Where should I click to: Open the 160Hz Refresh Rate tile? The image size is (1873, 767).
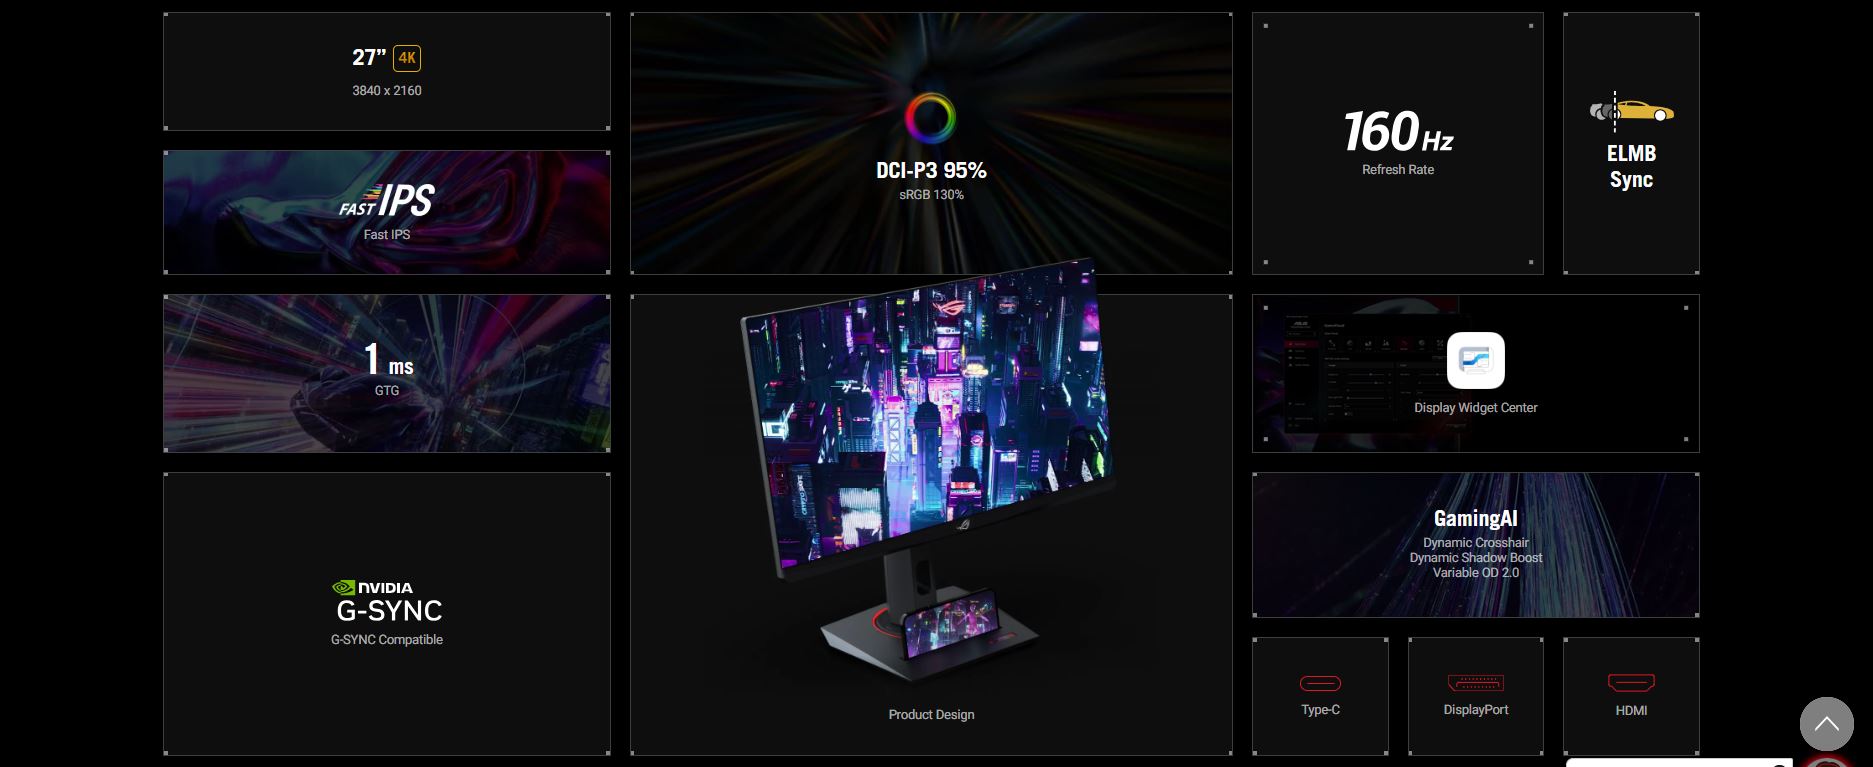pos(1398,143)
